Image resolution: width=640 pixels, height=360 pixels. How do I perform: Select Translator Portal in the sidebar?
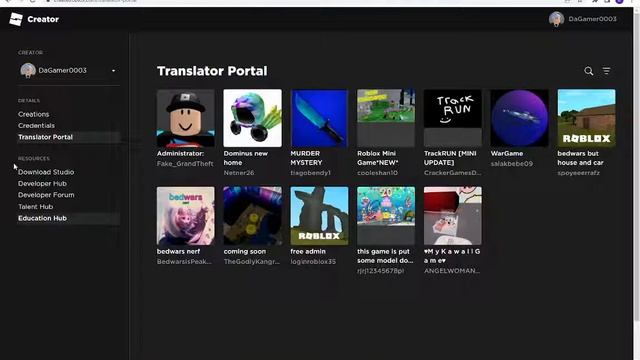45,137
